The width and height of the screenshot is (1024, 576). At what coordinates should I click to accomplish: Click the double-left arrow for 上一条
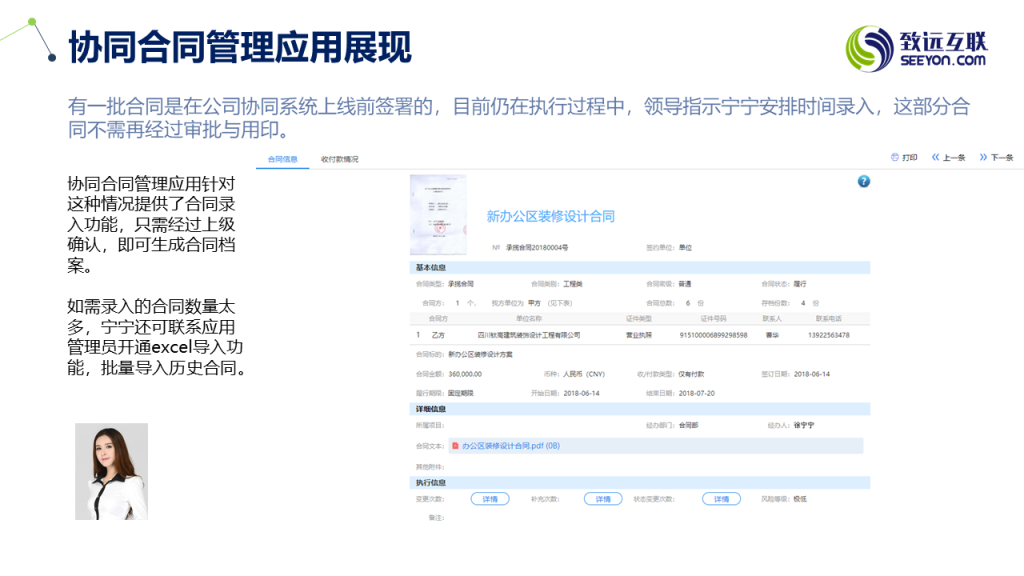click(x=936, y=157)
